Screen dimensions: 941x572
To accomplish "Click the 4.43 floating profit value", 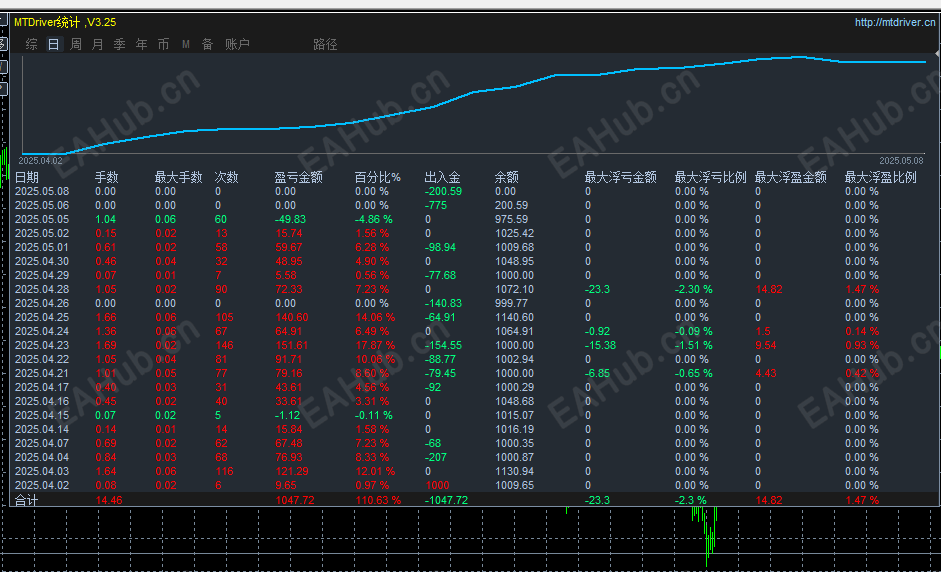I will tap(766, 373).
